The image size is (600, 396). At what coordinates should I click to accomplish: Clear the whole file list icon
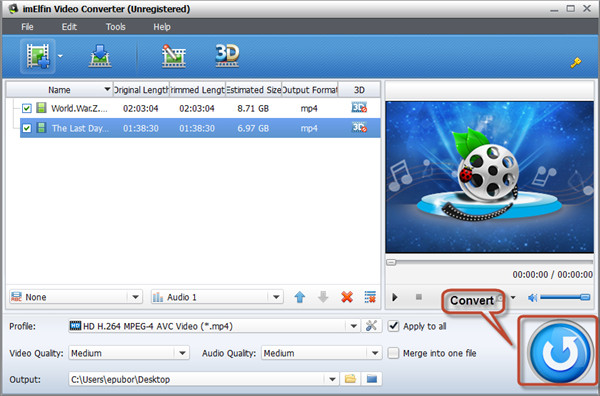(370, 297)
